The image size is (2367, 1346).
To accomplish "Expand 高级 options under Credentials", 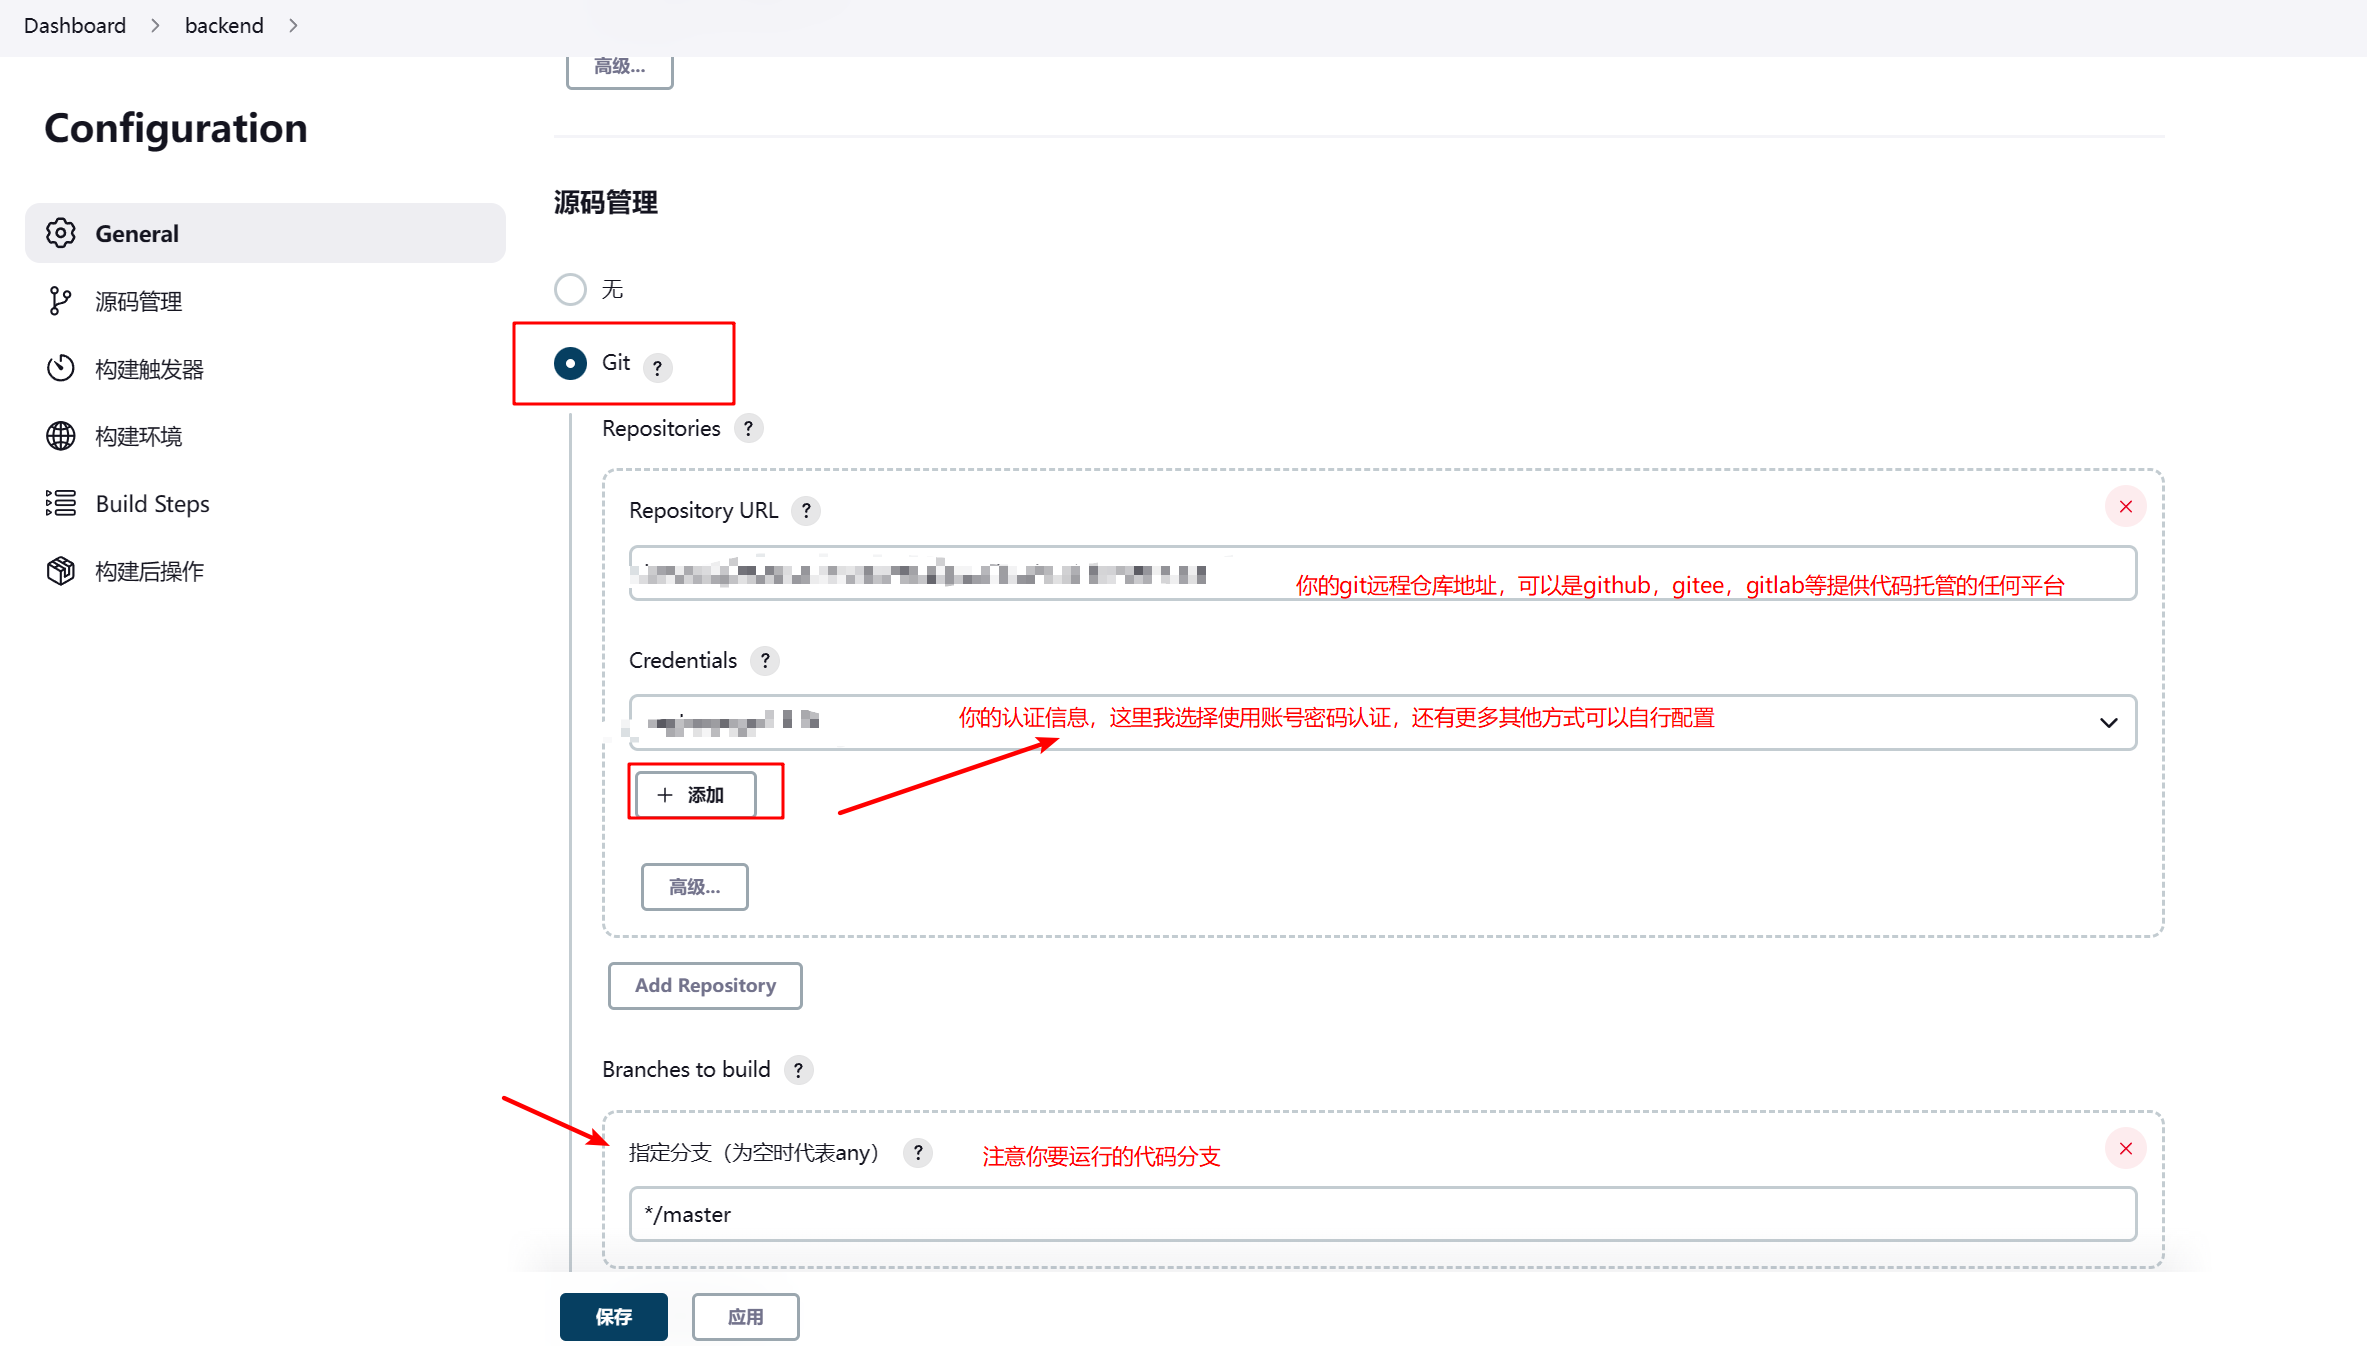I will point(694,887).
